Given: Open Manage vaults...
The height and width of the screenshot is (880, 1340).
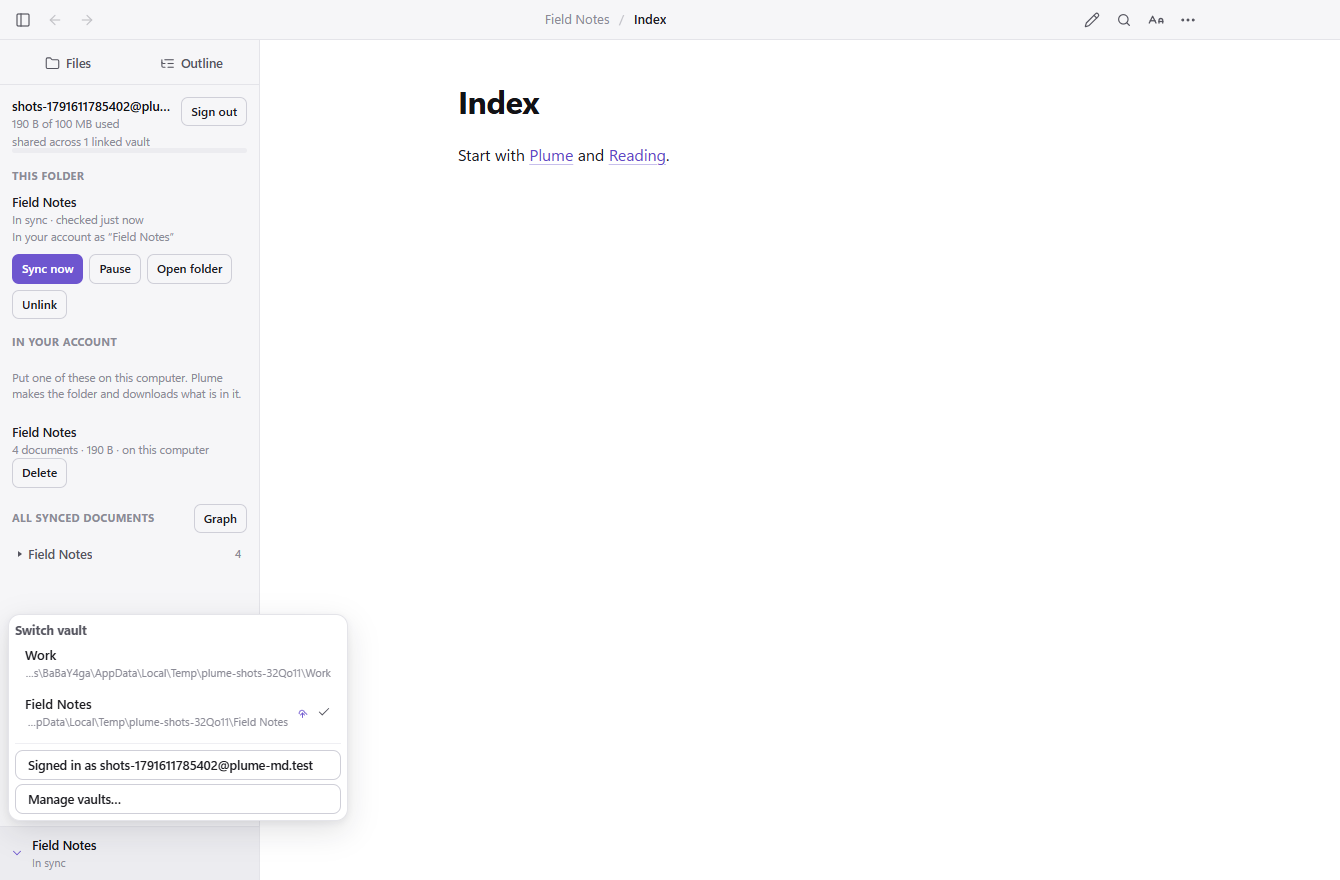Looking at the screenshot, I should click(x=178, y=799).
